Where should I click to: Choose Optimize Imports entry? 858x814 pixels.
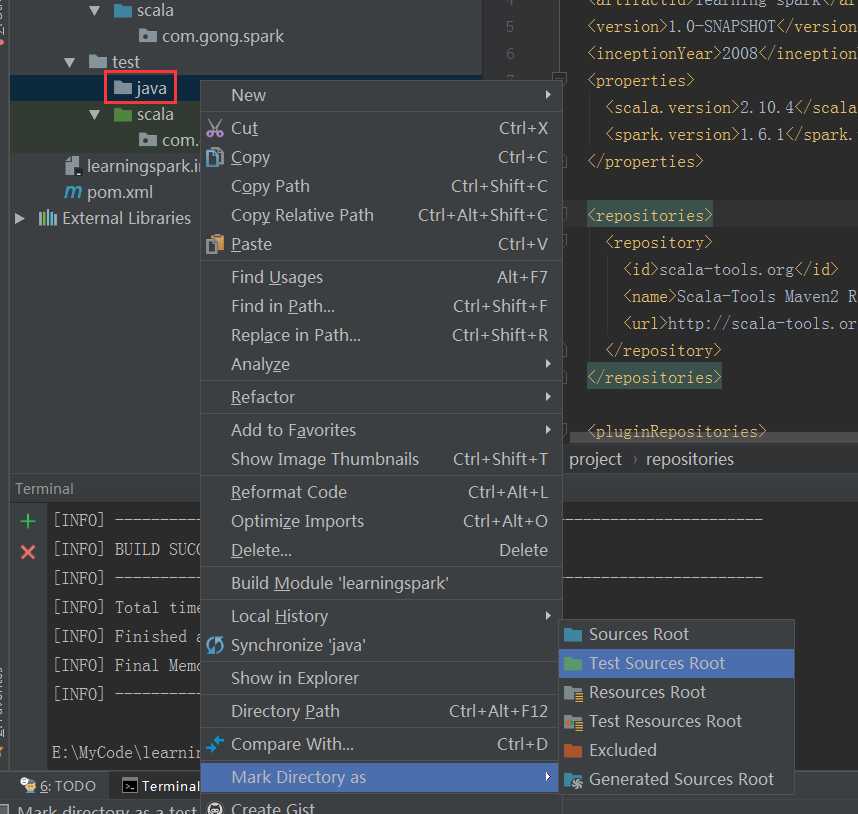click(x=381, y=521)
